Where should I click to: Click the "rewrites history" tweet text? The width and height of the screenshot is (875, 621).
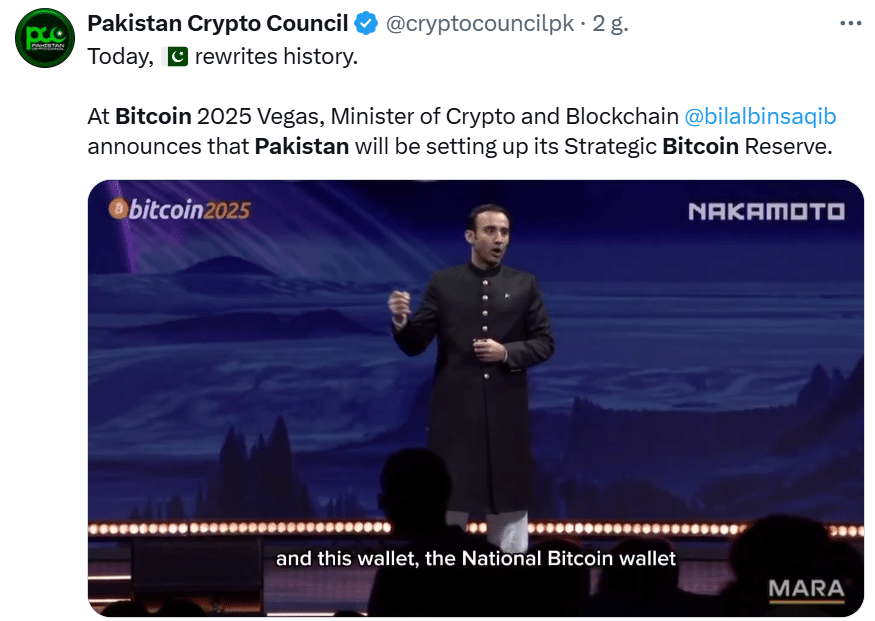pyautogui.click(x=275, y=57)
